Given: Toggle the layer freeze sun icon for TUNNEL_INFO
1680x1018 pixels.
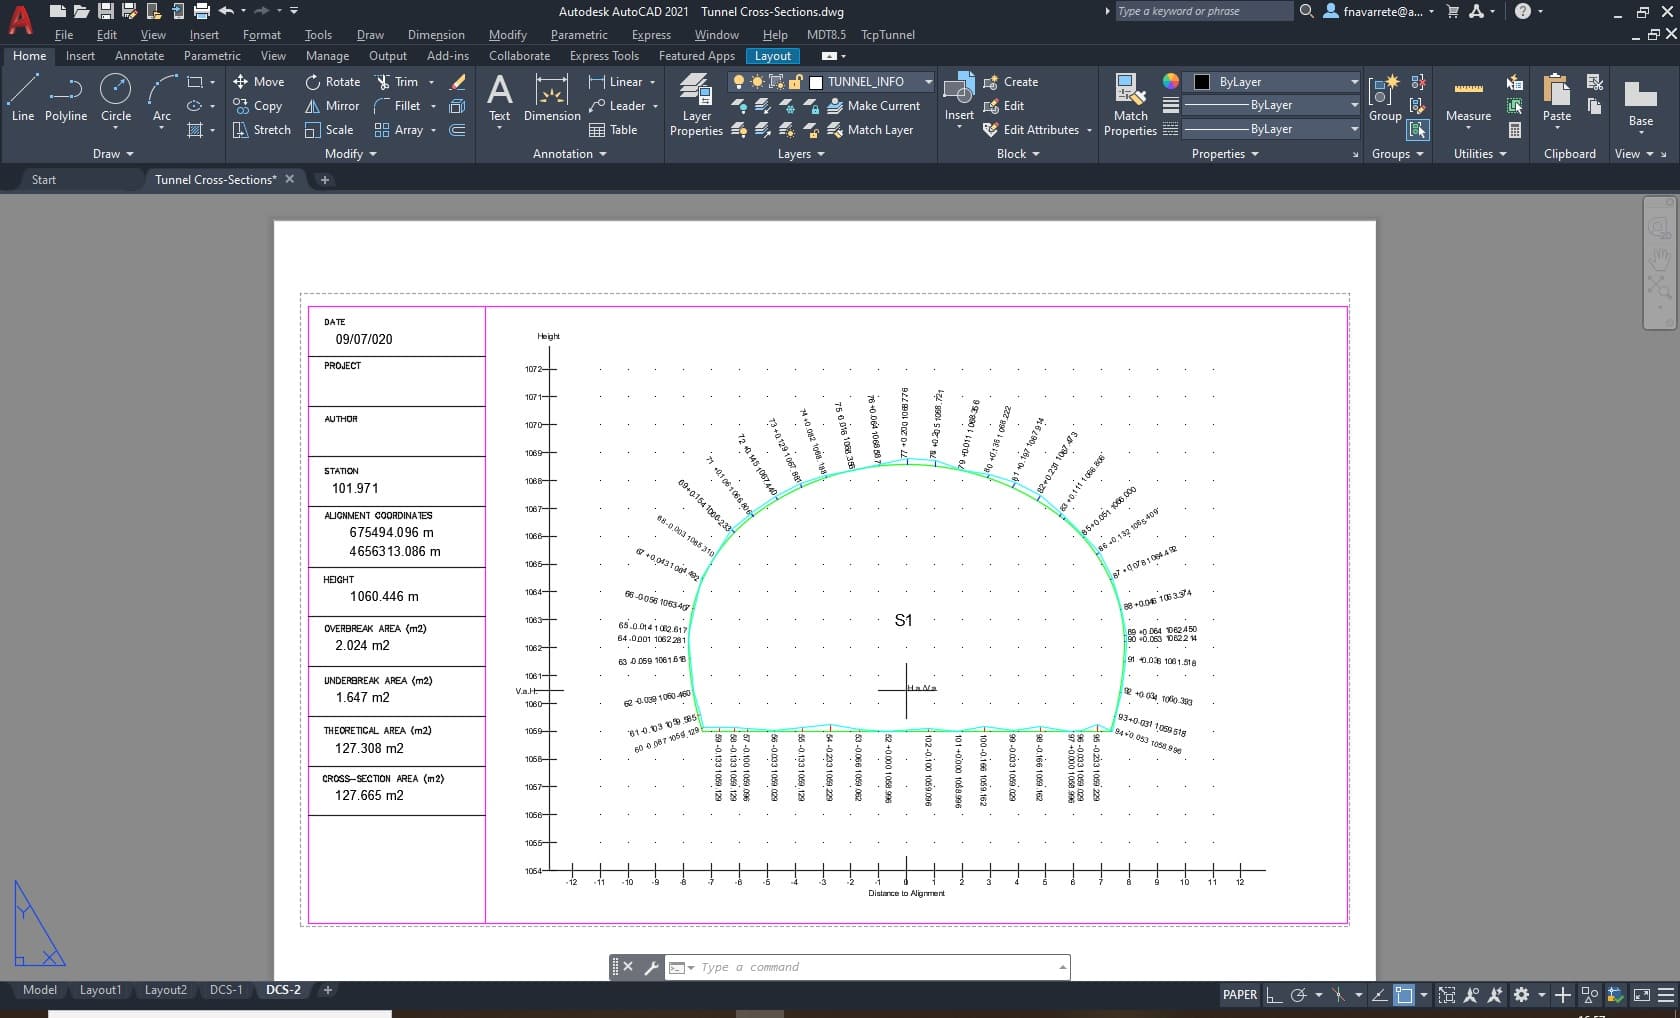Looking at the screenshot, I should [x=757, y=82].
